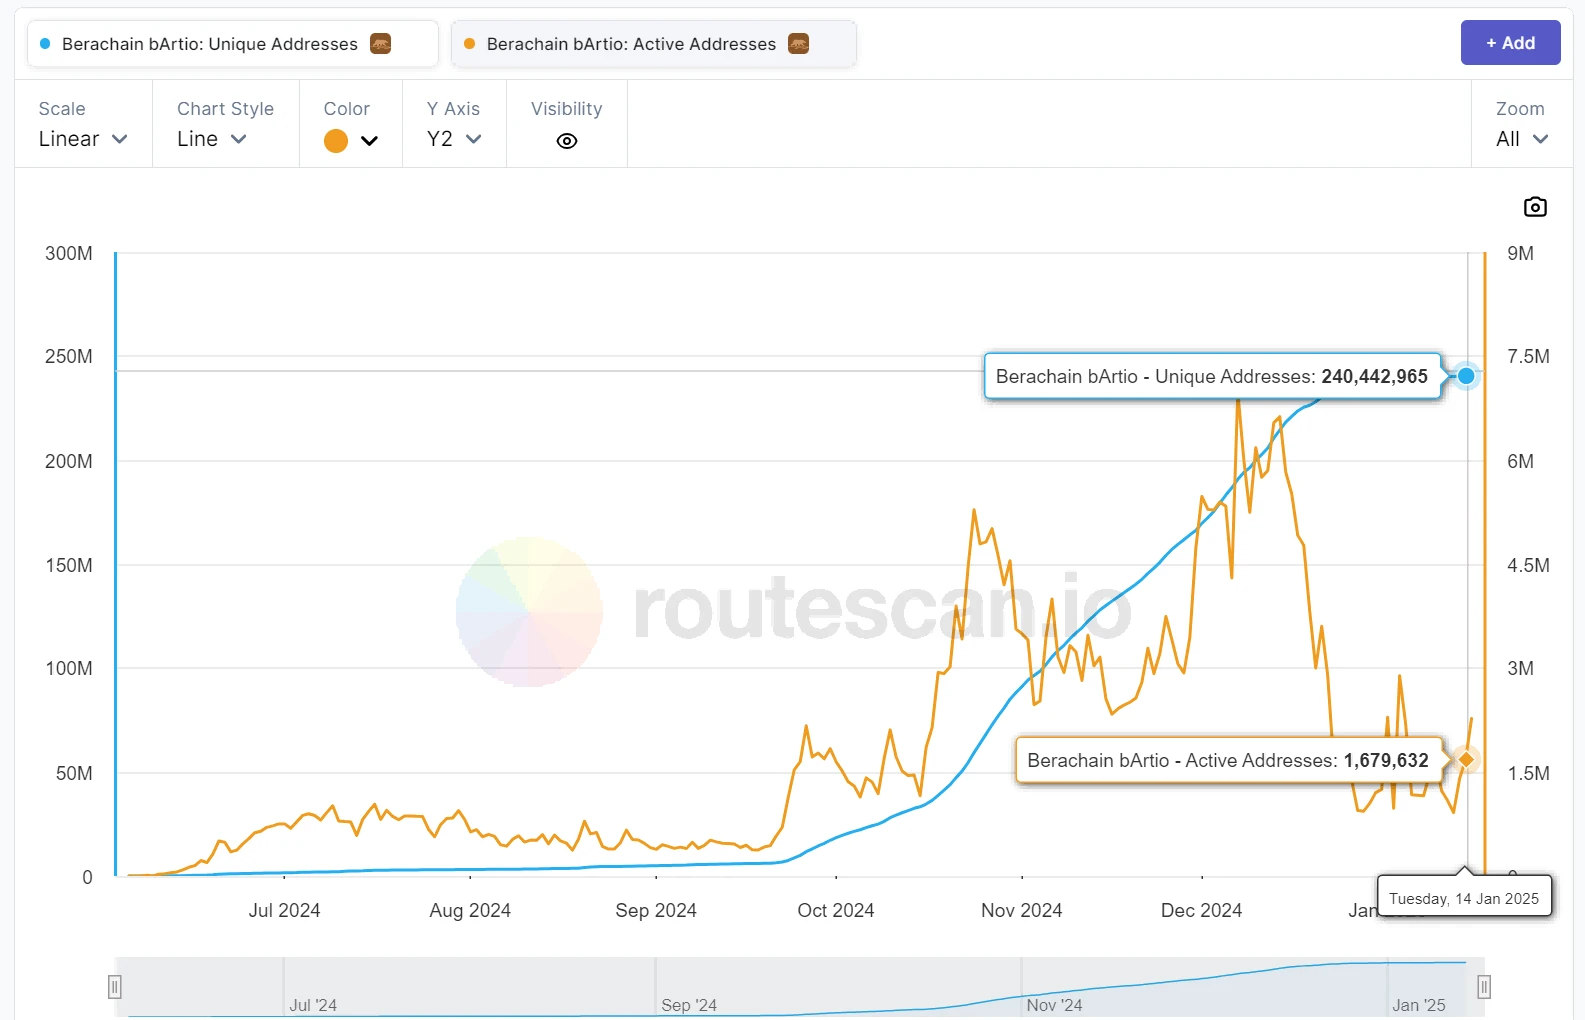The width and height of the screenshot is (1585, 1020).
Task: Click the camera screenshot icon
Action: [x=1535, y=207]
